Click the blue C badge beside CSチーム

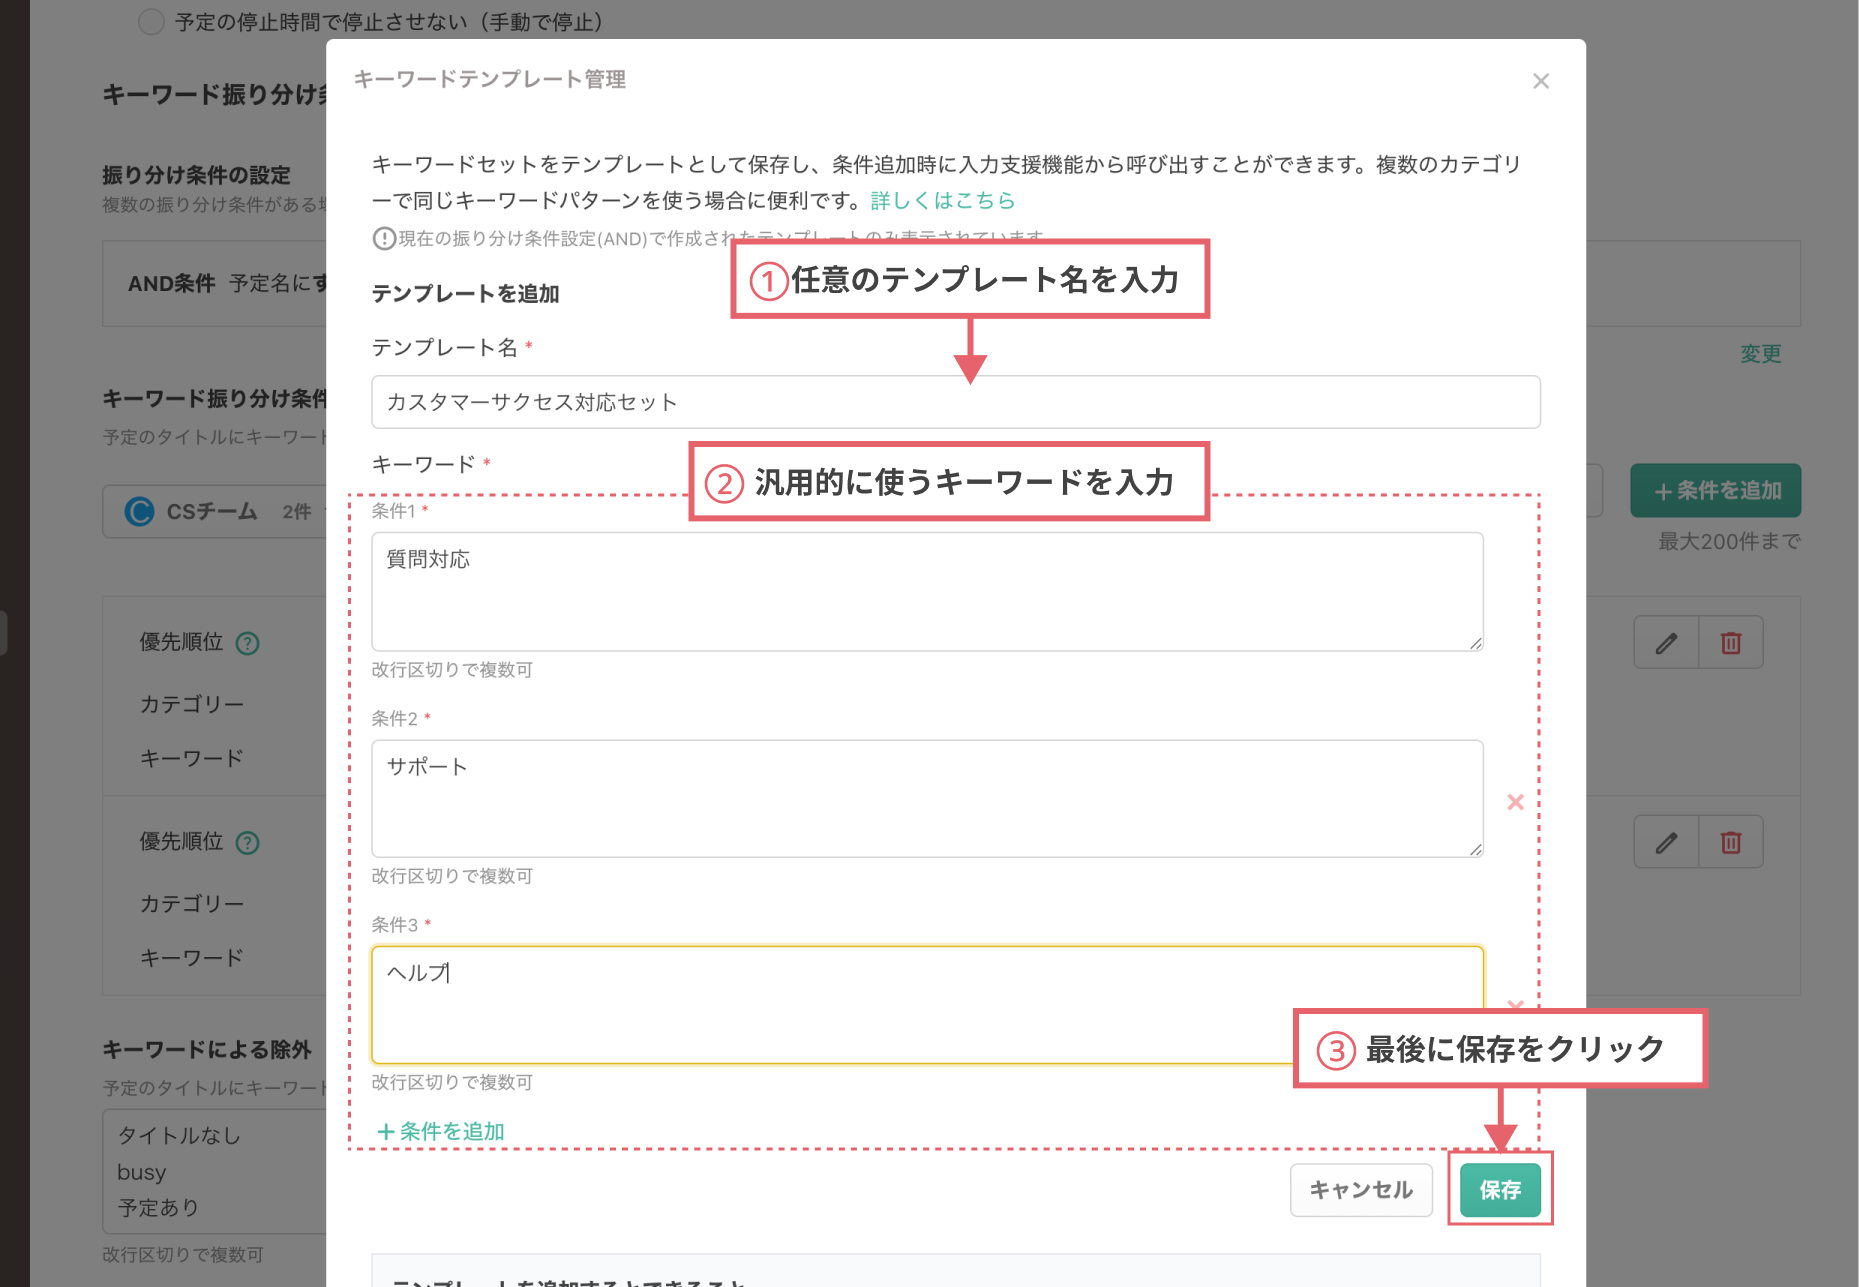pyautogui.click(x=140, y=511)
